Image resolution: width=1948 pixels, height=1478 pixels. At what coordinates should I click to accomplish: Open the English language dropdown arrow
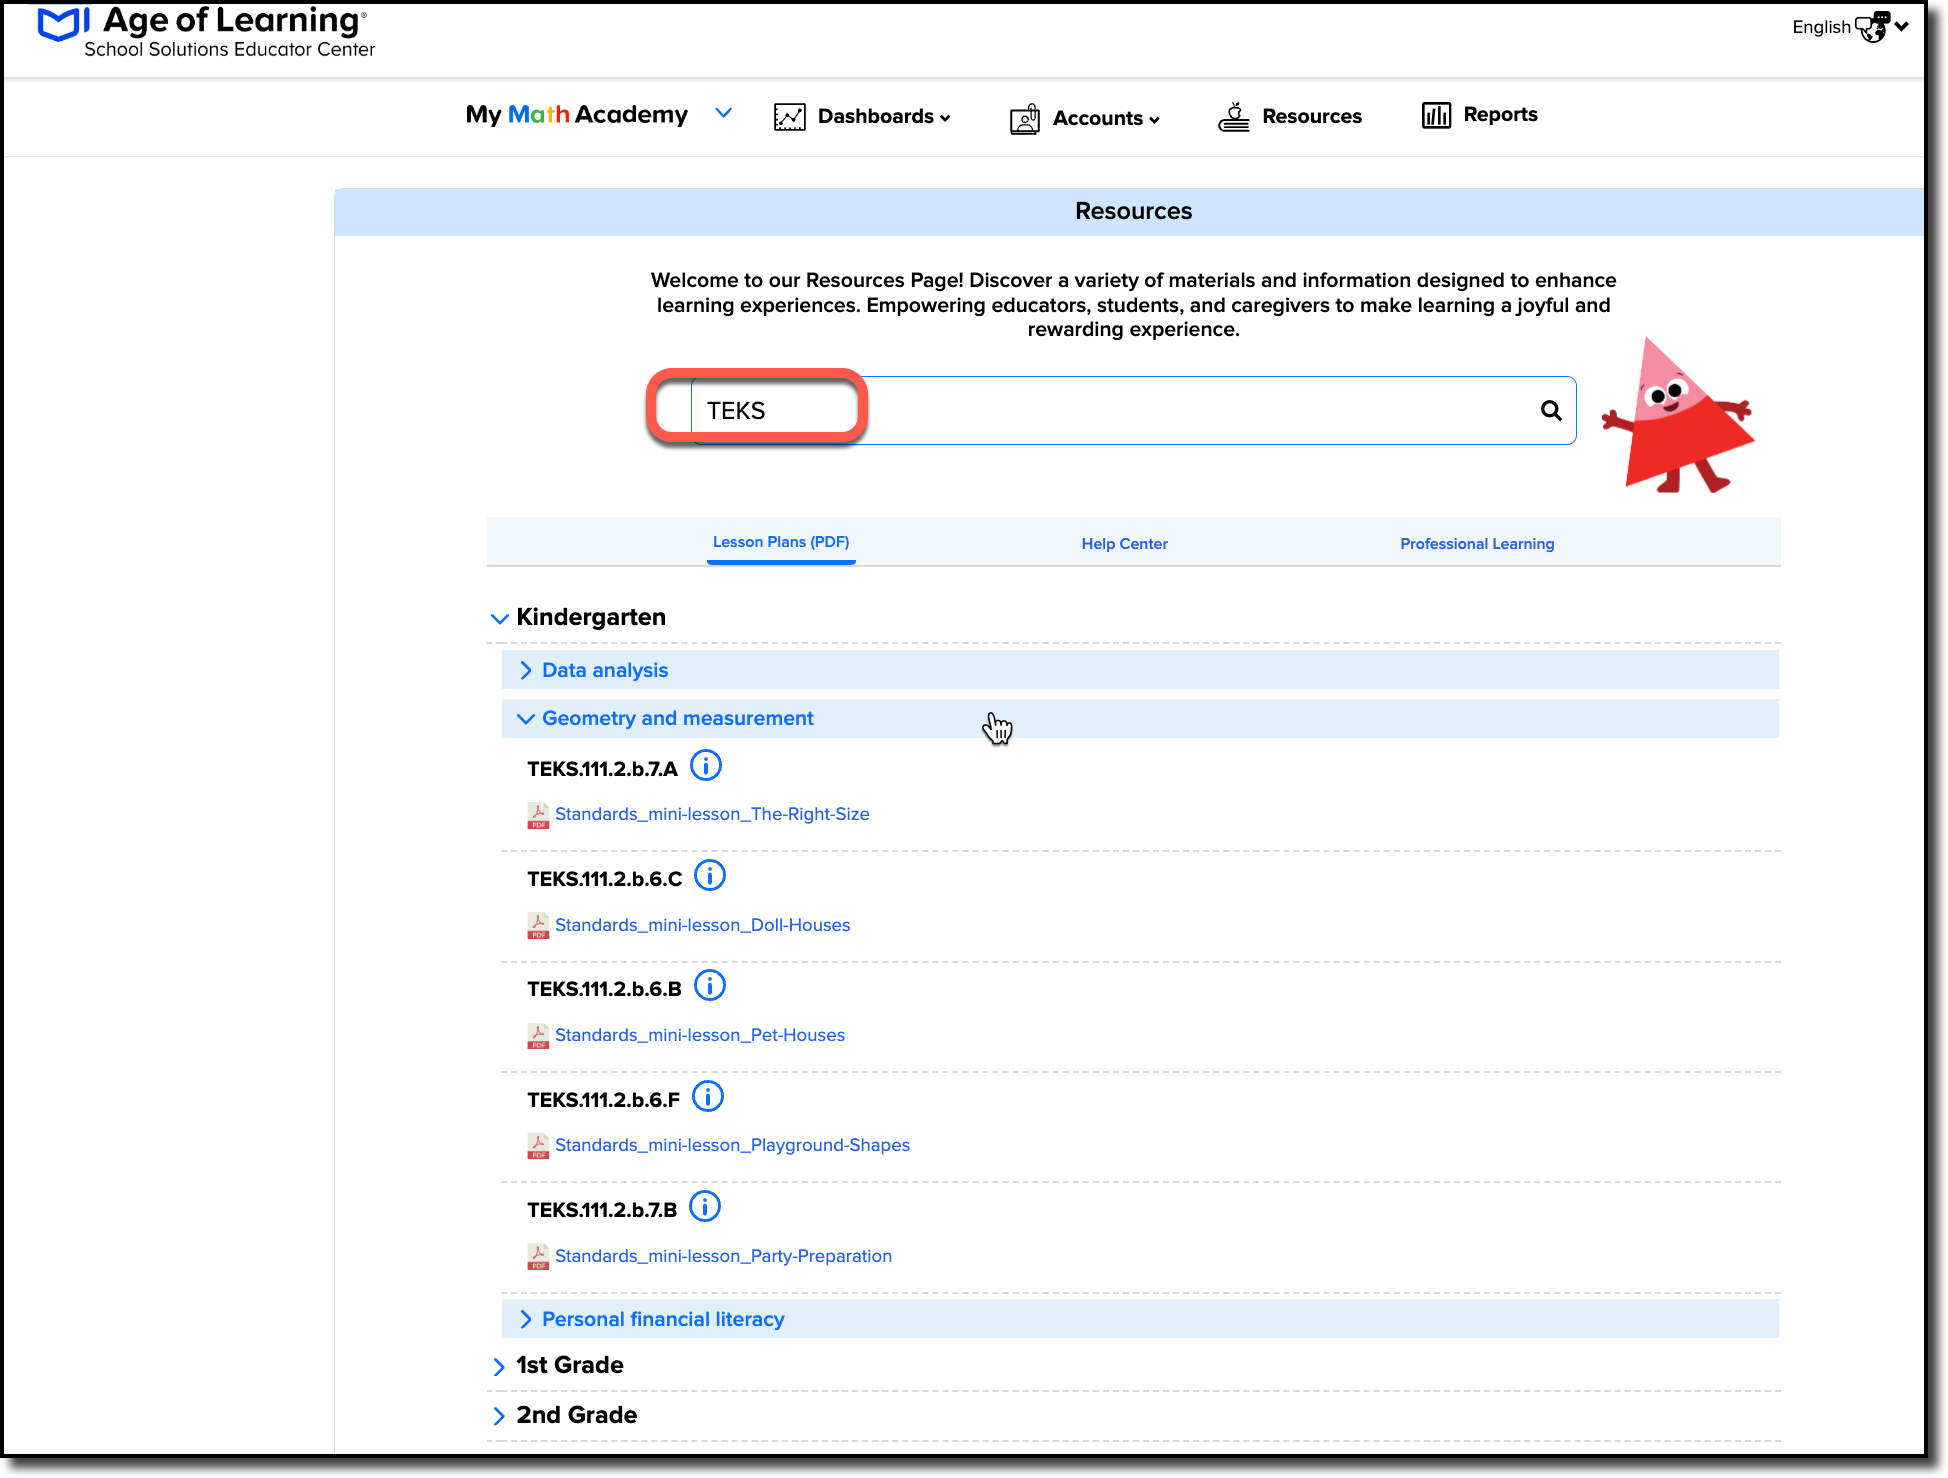coord(1902,27)
